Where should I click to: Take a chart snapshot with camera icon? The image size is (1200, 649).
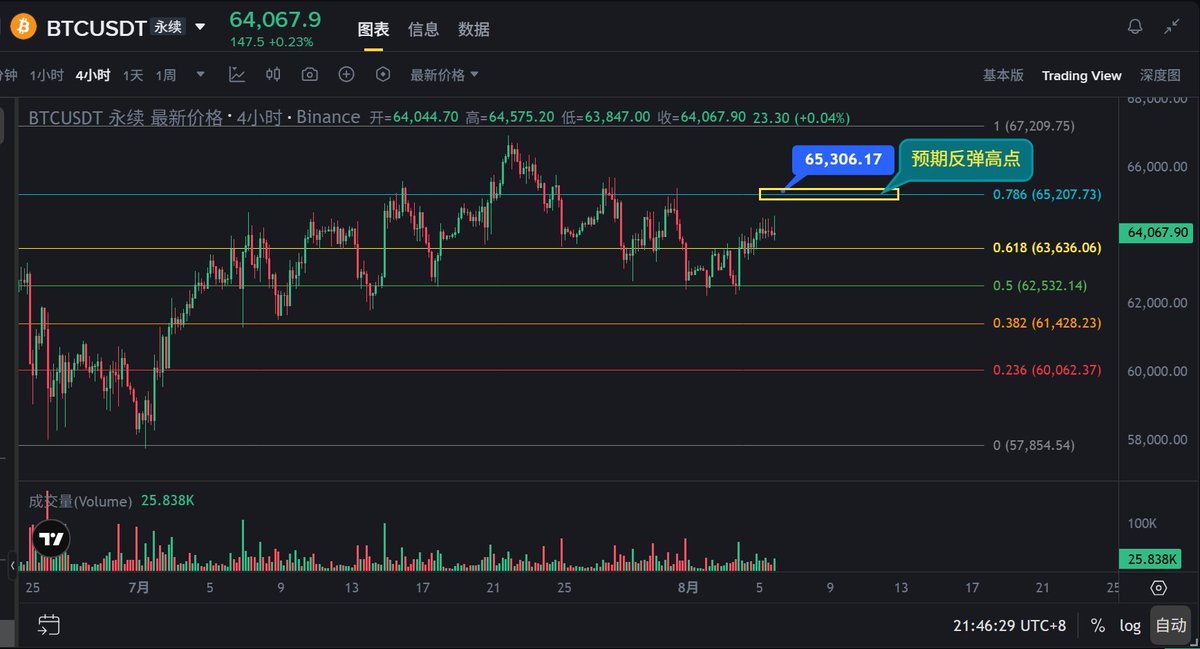(310, 74)
